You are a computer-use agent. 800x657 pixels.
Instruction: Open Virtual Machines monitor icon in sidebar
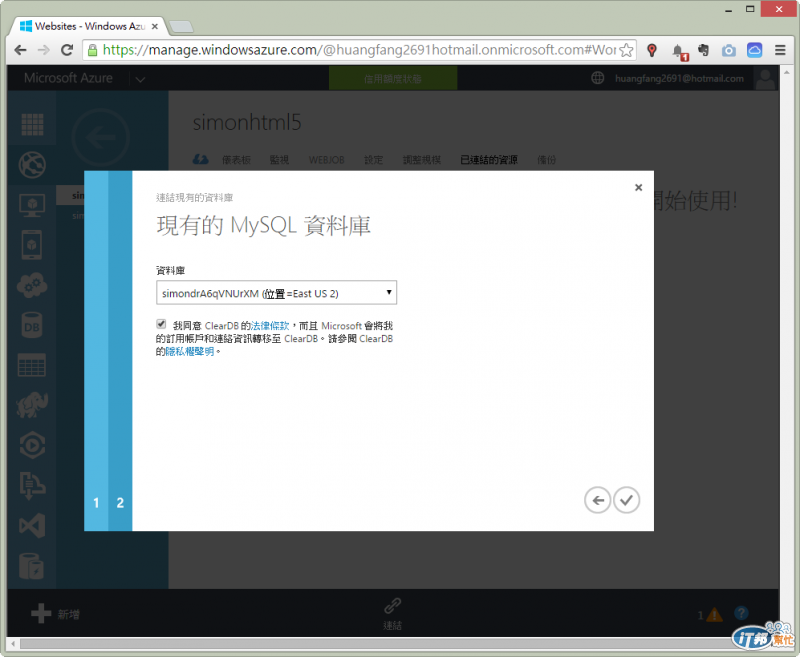[x=32, y=205]
